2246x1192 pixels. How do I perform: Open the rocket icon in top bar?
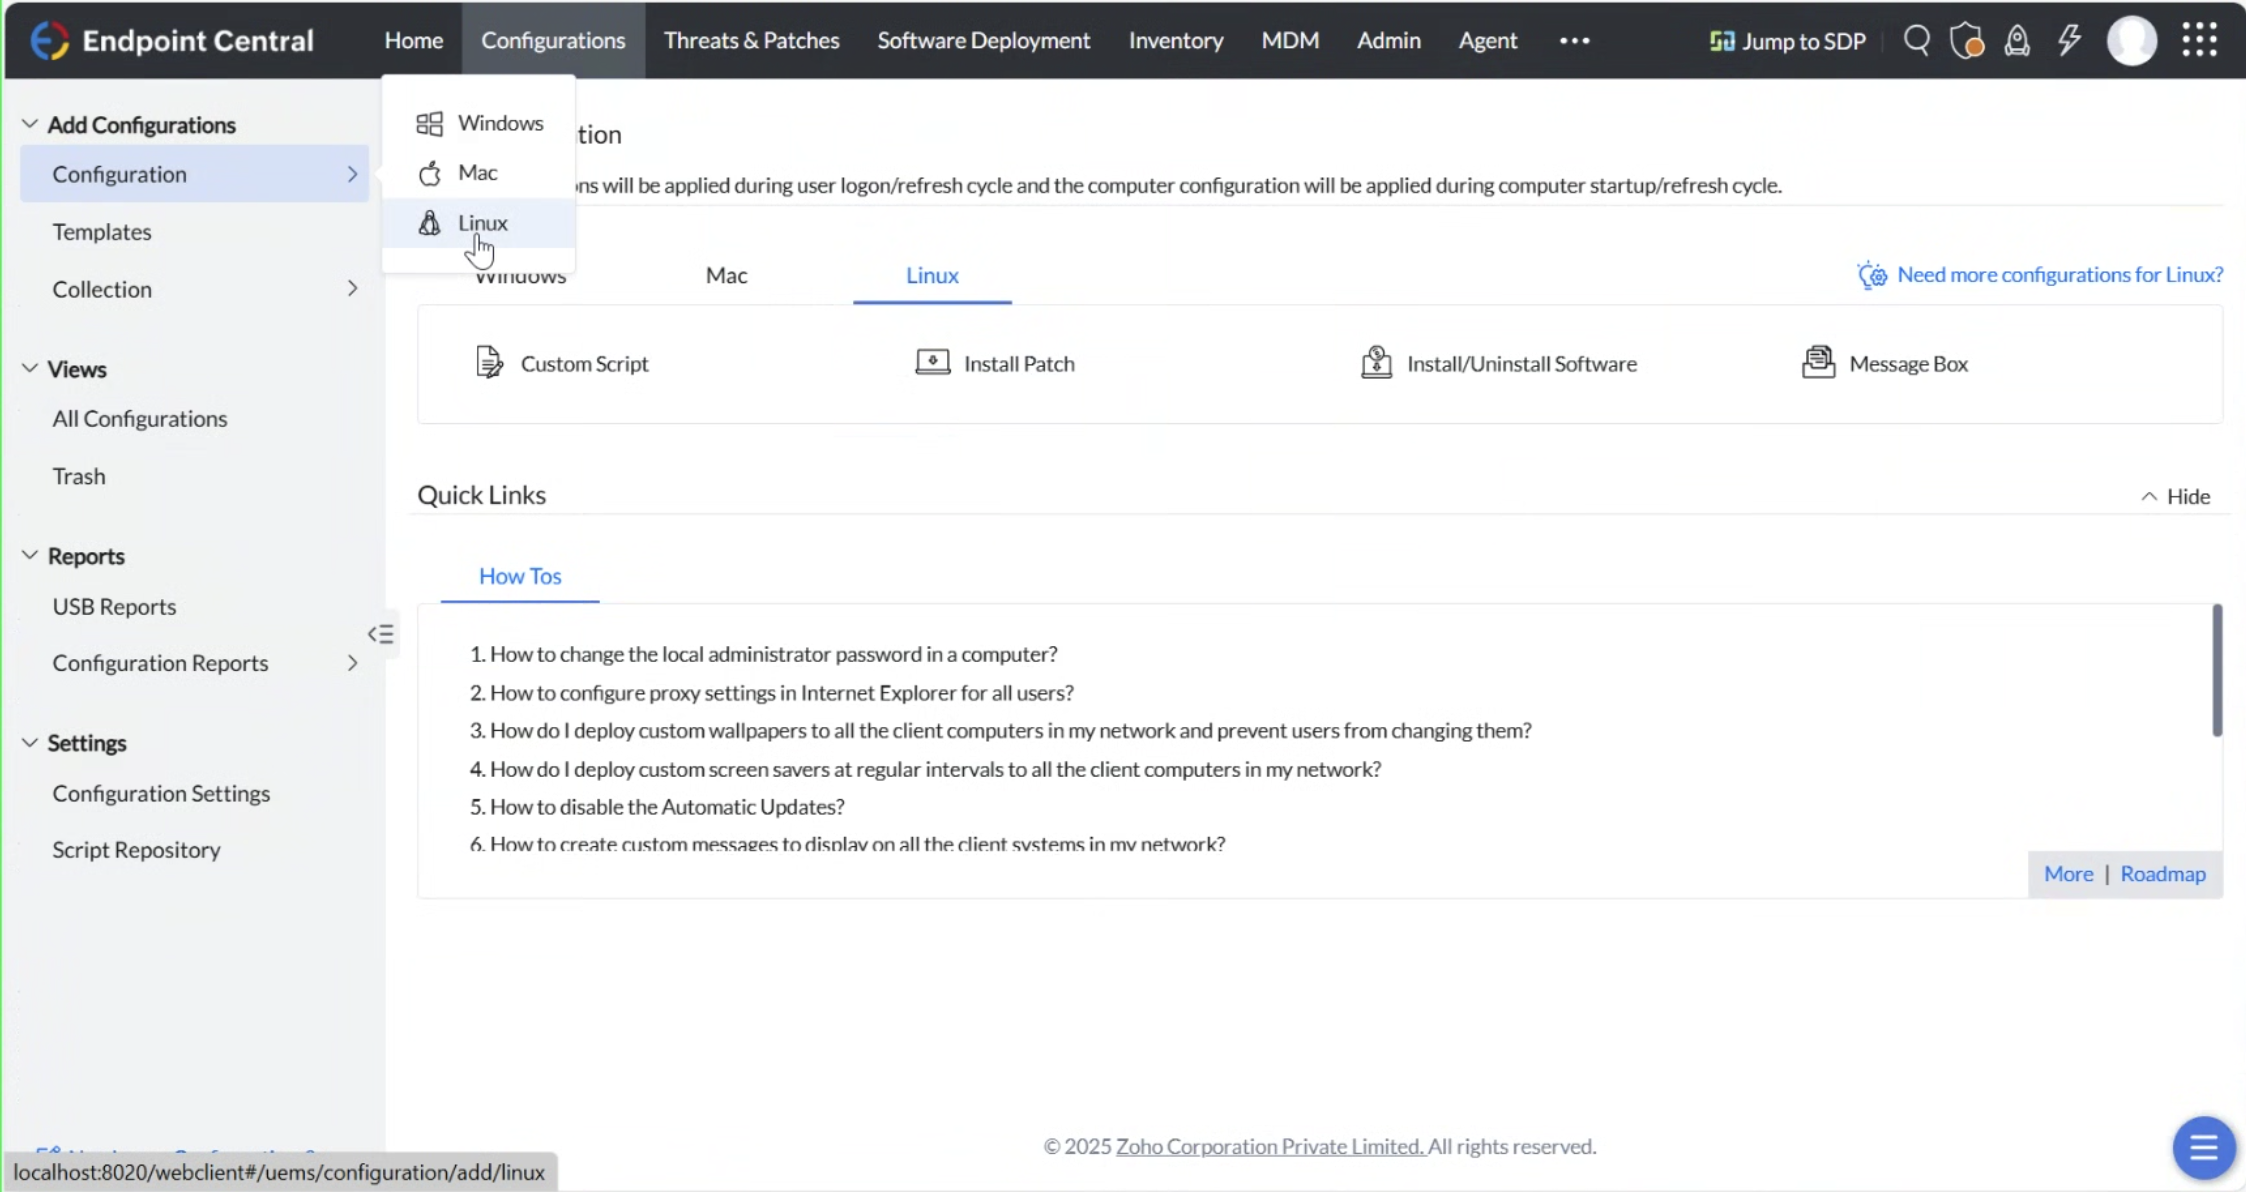(2017, 41)
